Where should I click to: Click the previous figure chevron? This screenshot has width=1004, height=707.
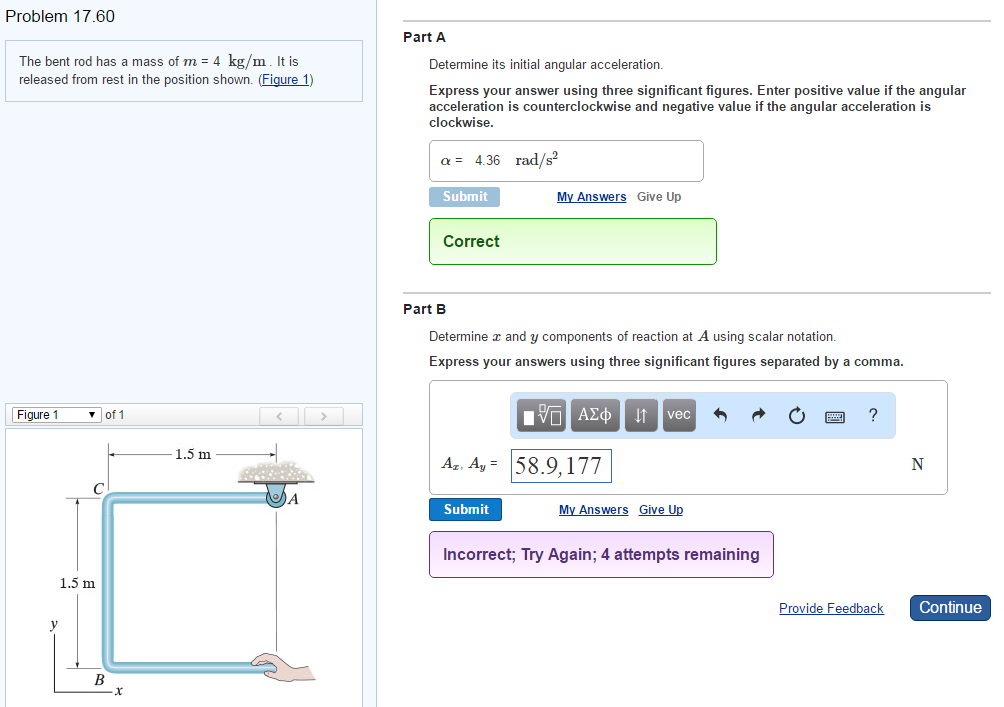279,414
